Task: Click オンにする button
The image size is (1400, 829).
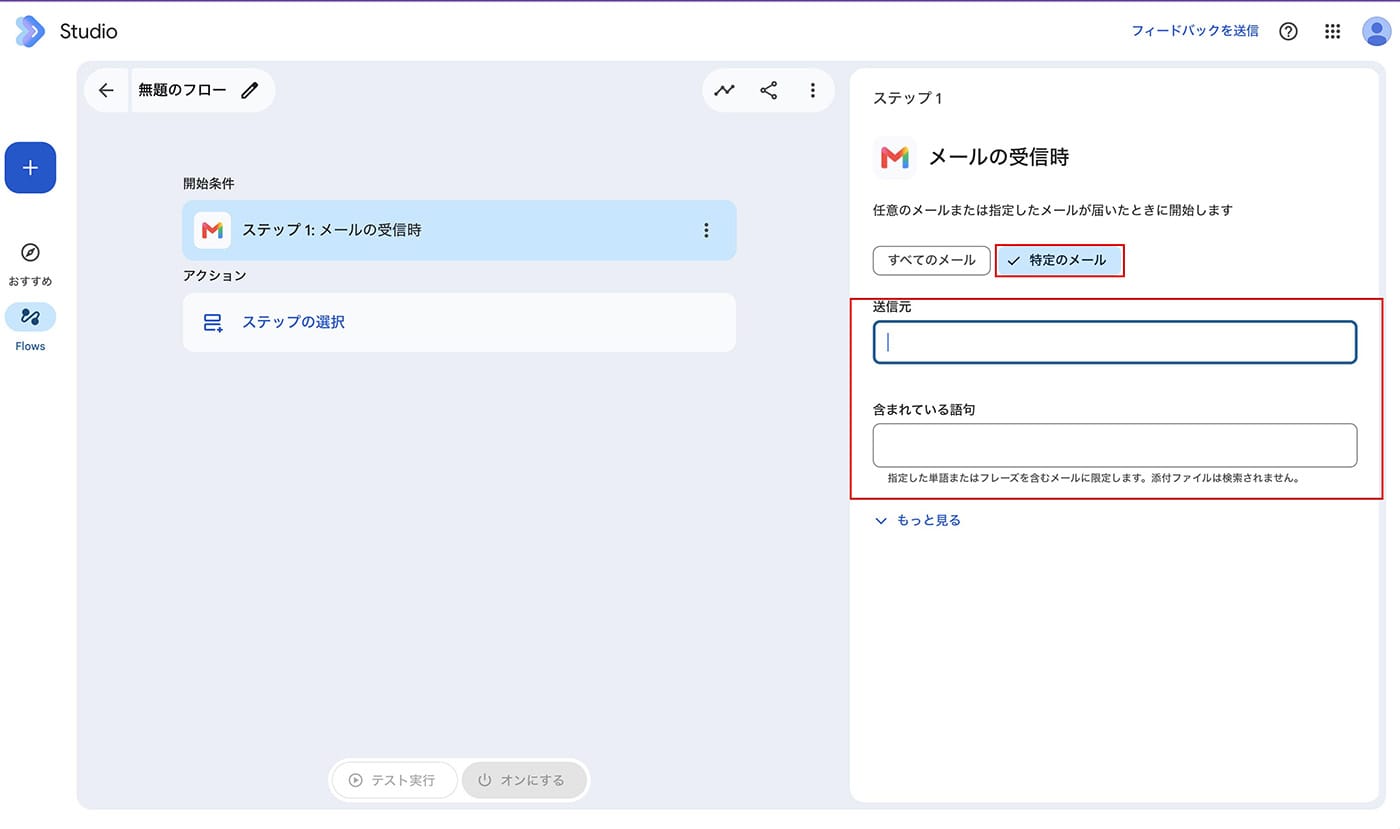Action: pyautogui.click(x=523, y=780)
